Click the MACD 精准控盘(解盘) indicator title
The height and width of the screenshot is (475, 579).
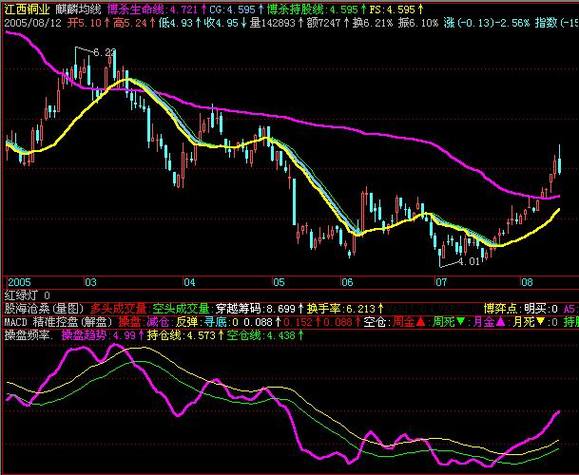tap(58, 322)
